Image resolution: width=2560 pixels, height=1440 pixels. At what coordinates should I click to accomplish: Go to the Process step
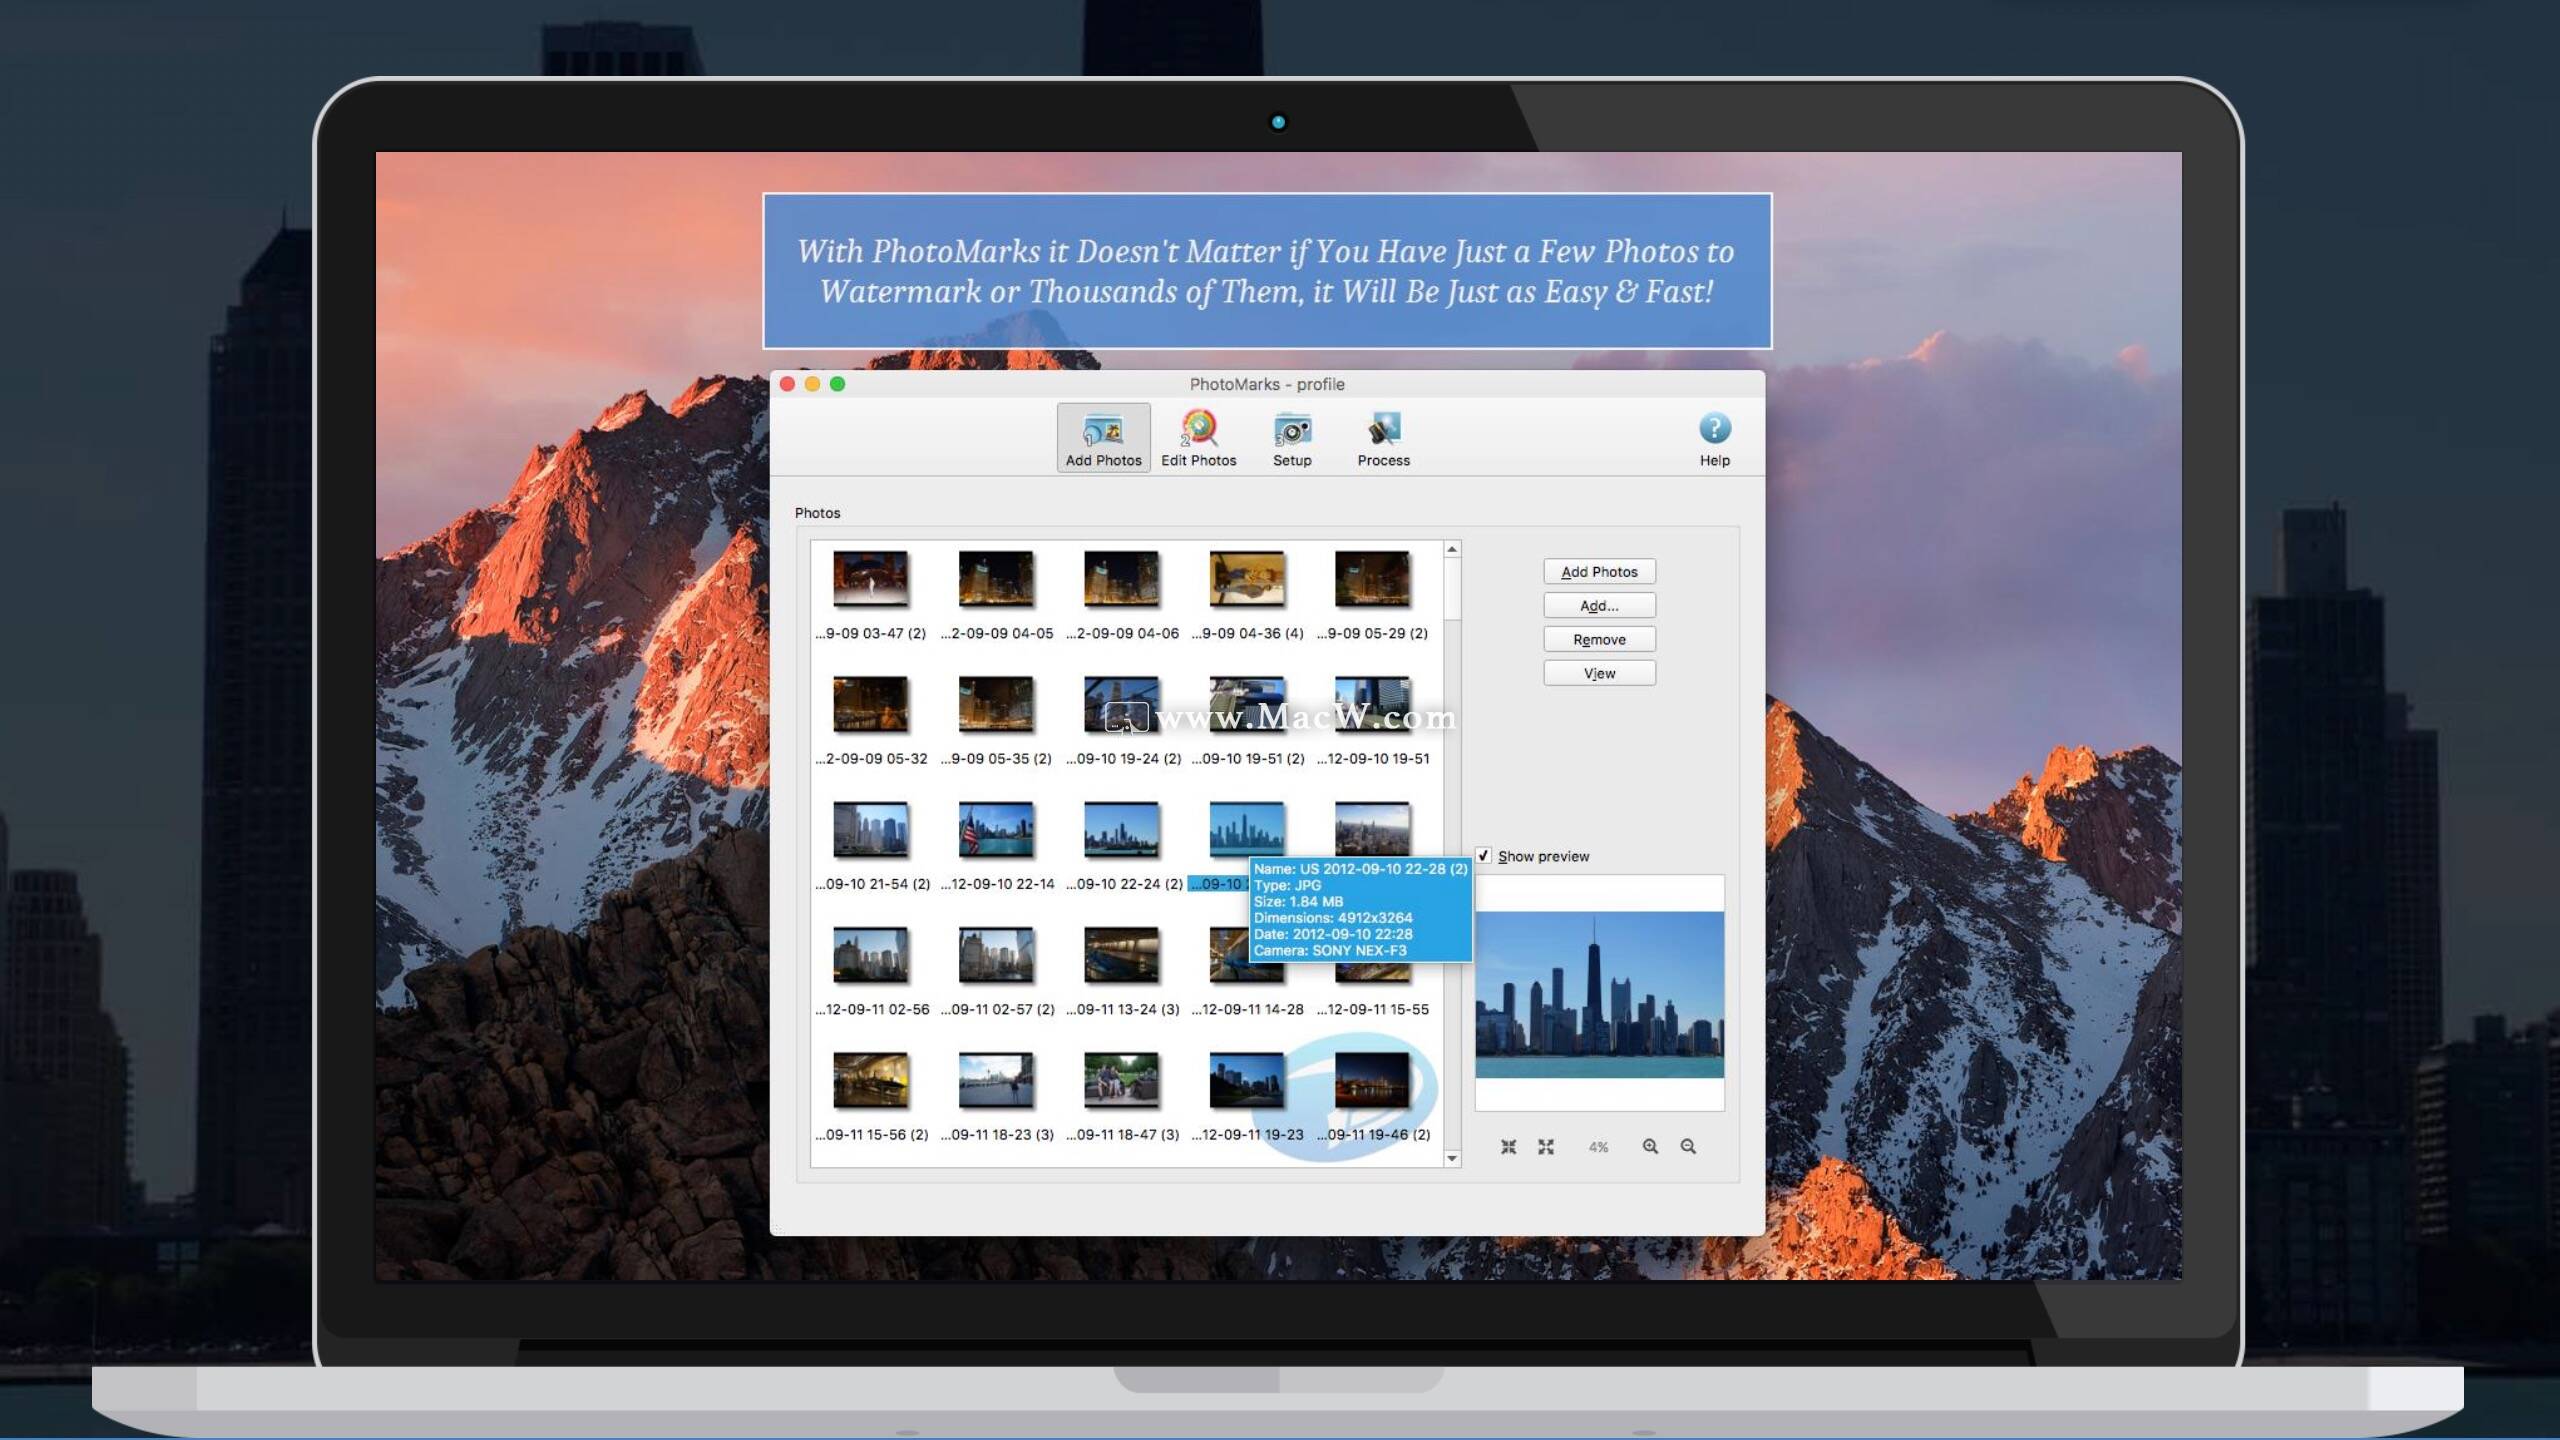coord(1383,438)
